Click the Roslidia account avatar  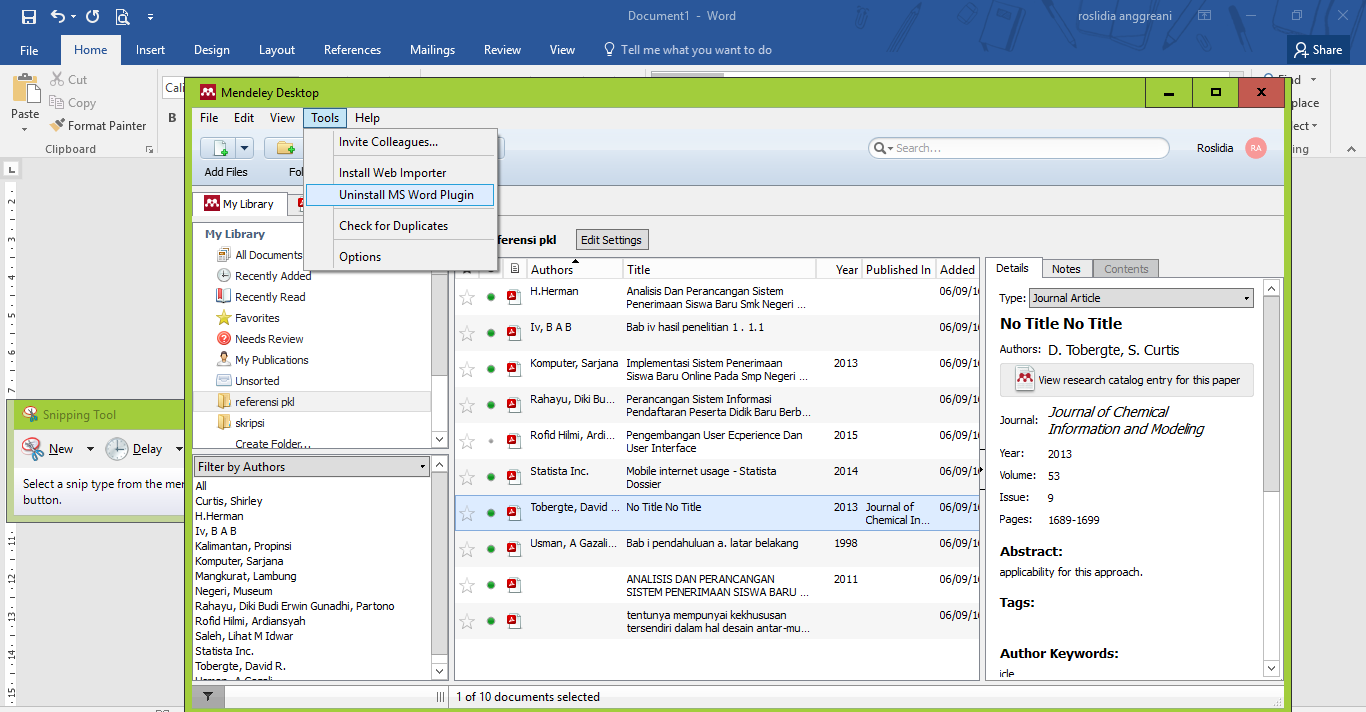point(1256,148)
